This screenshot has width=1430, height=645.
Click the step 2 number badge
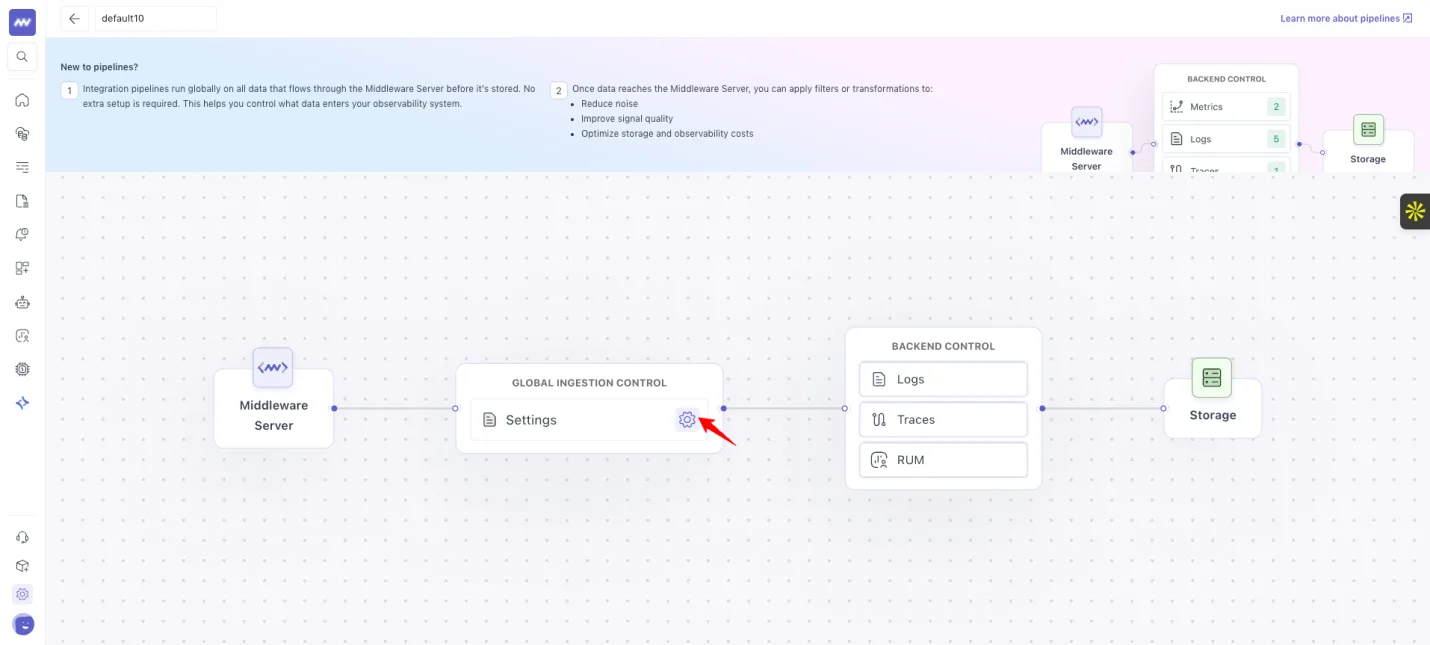558,91
